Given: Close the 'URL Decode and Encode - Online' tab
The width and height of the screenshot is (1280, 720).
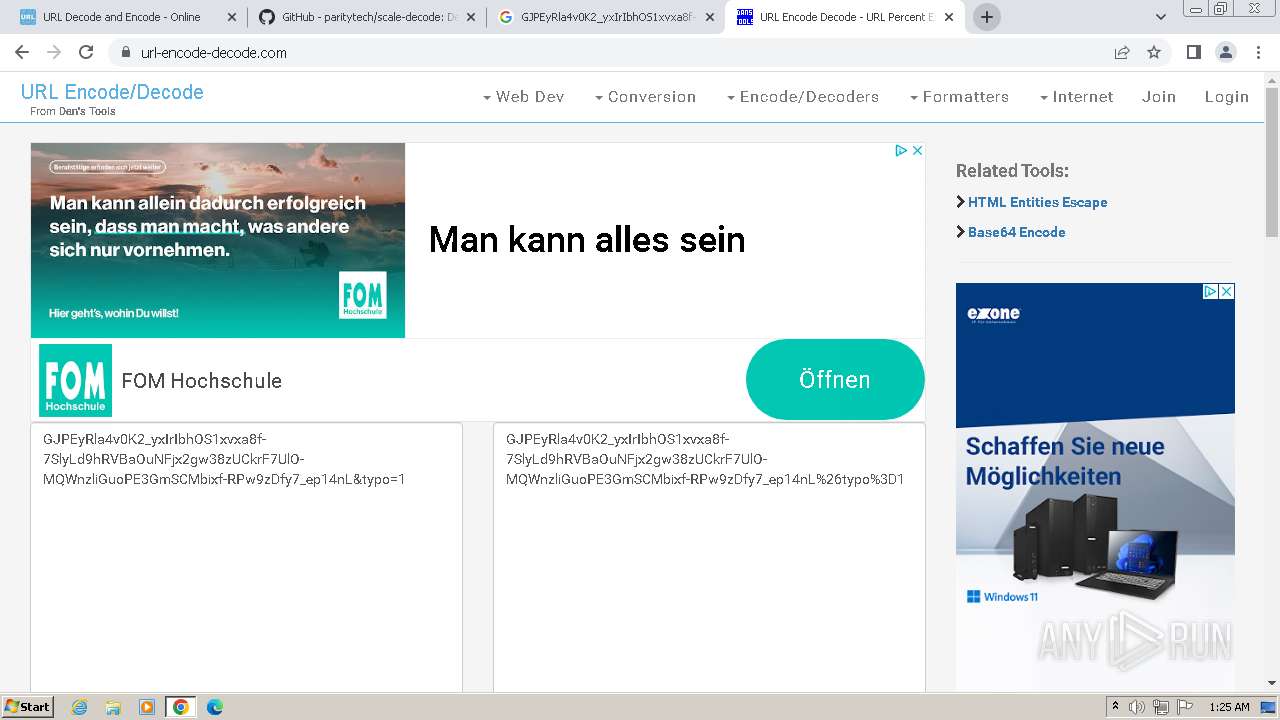Looking at the screenshot, I should (232, 17).
